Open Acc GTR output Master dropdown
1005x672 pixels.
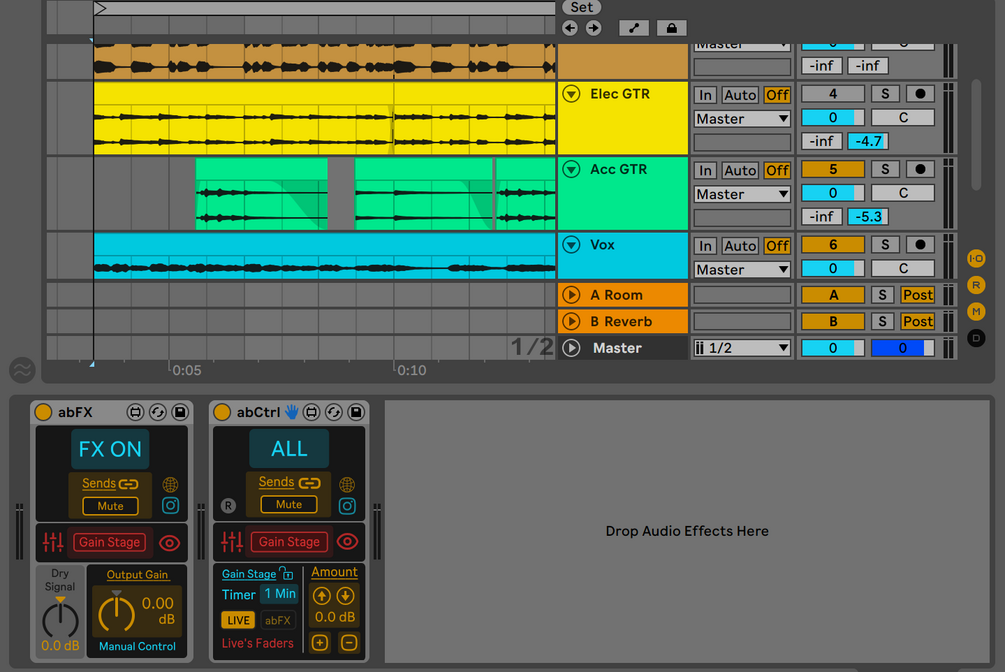pos(742,194)
